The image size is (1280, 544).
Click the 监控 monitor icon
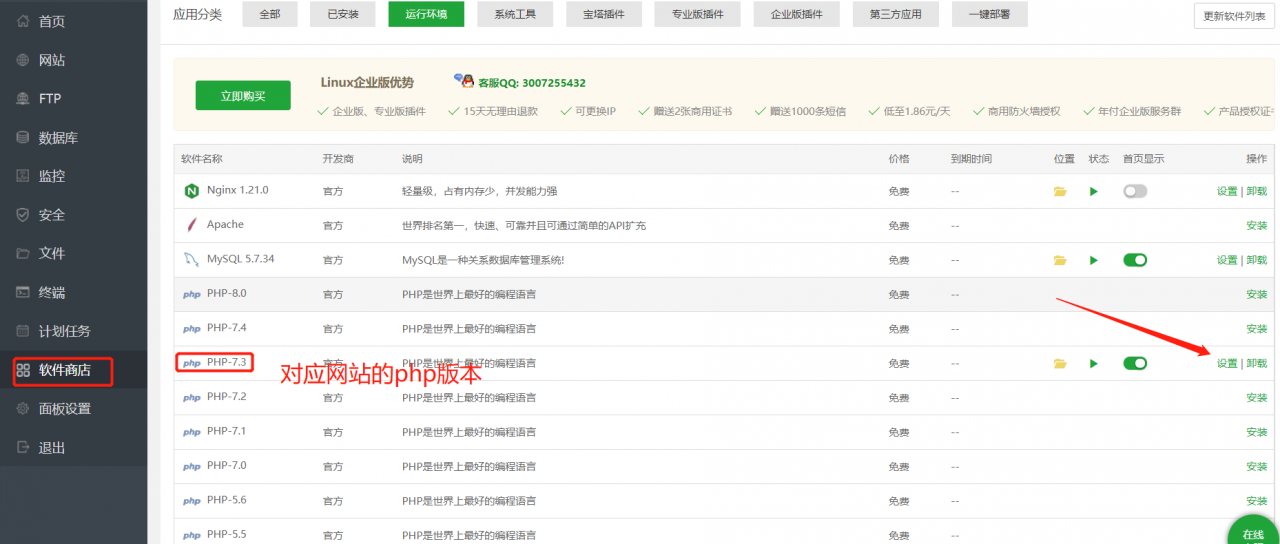[23, 176]
